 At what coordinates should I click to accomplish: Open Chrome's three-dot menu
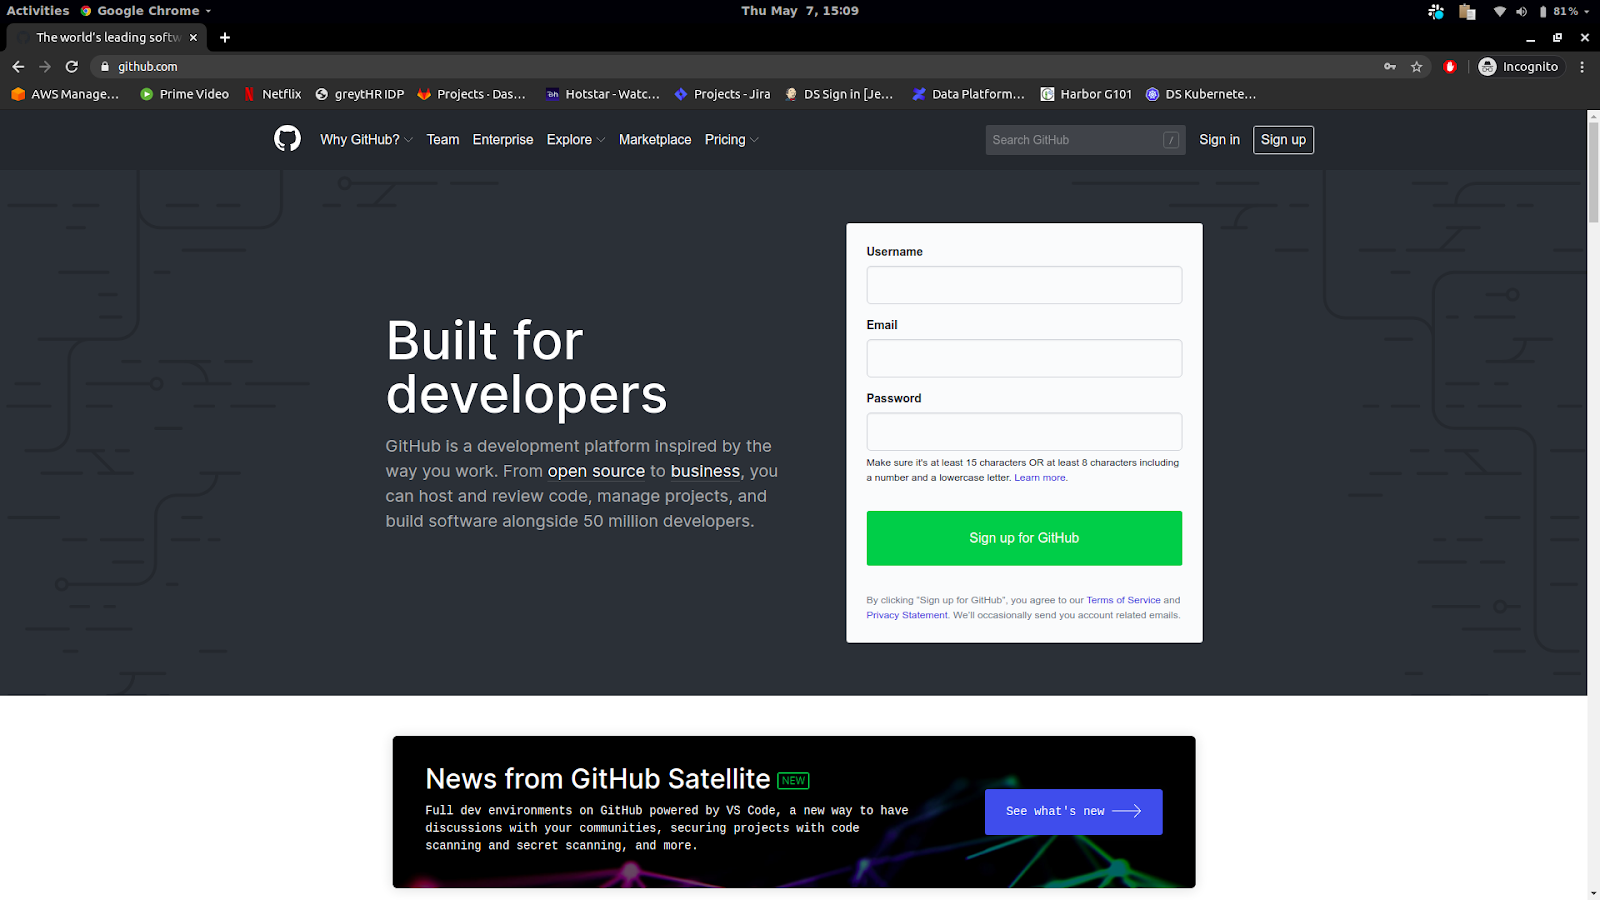tap(1582, 66)
